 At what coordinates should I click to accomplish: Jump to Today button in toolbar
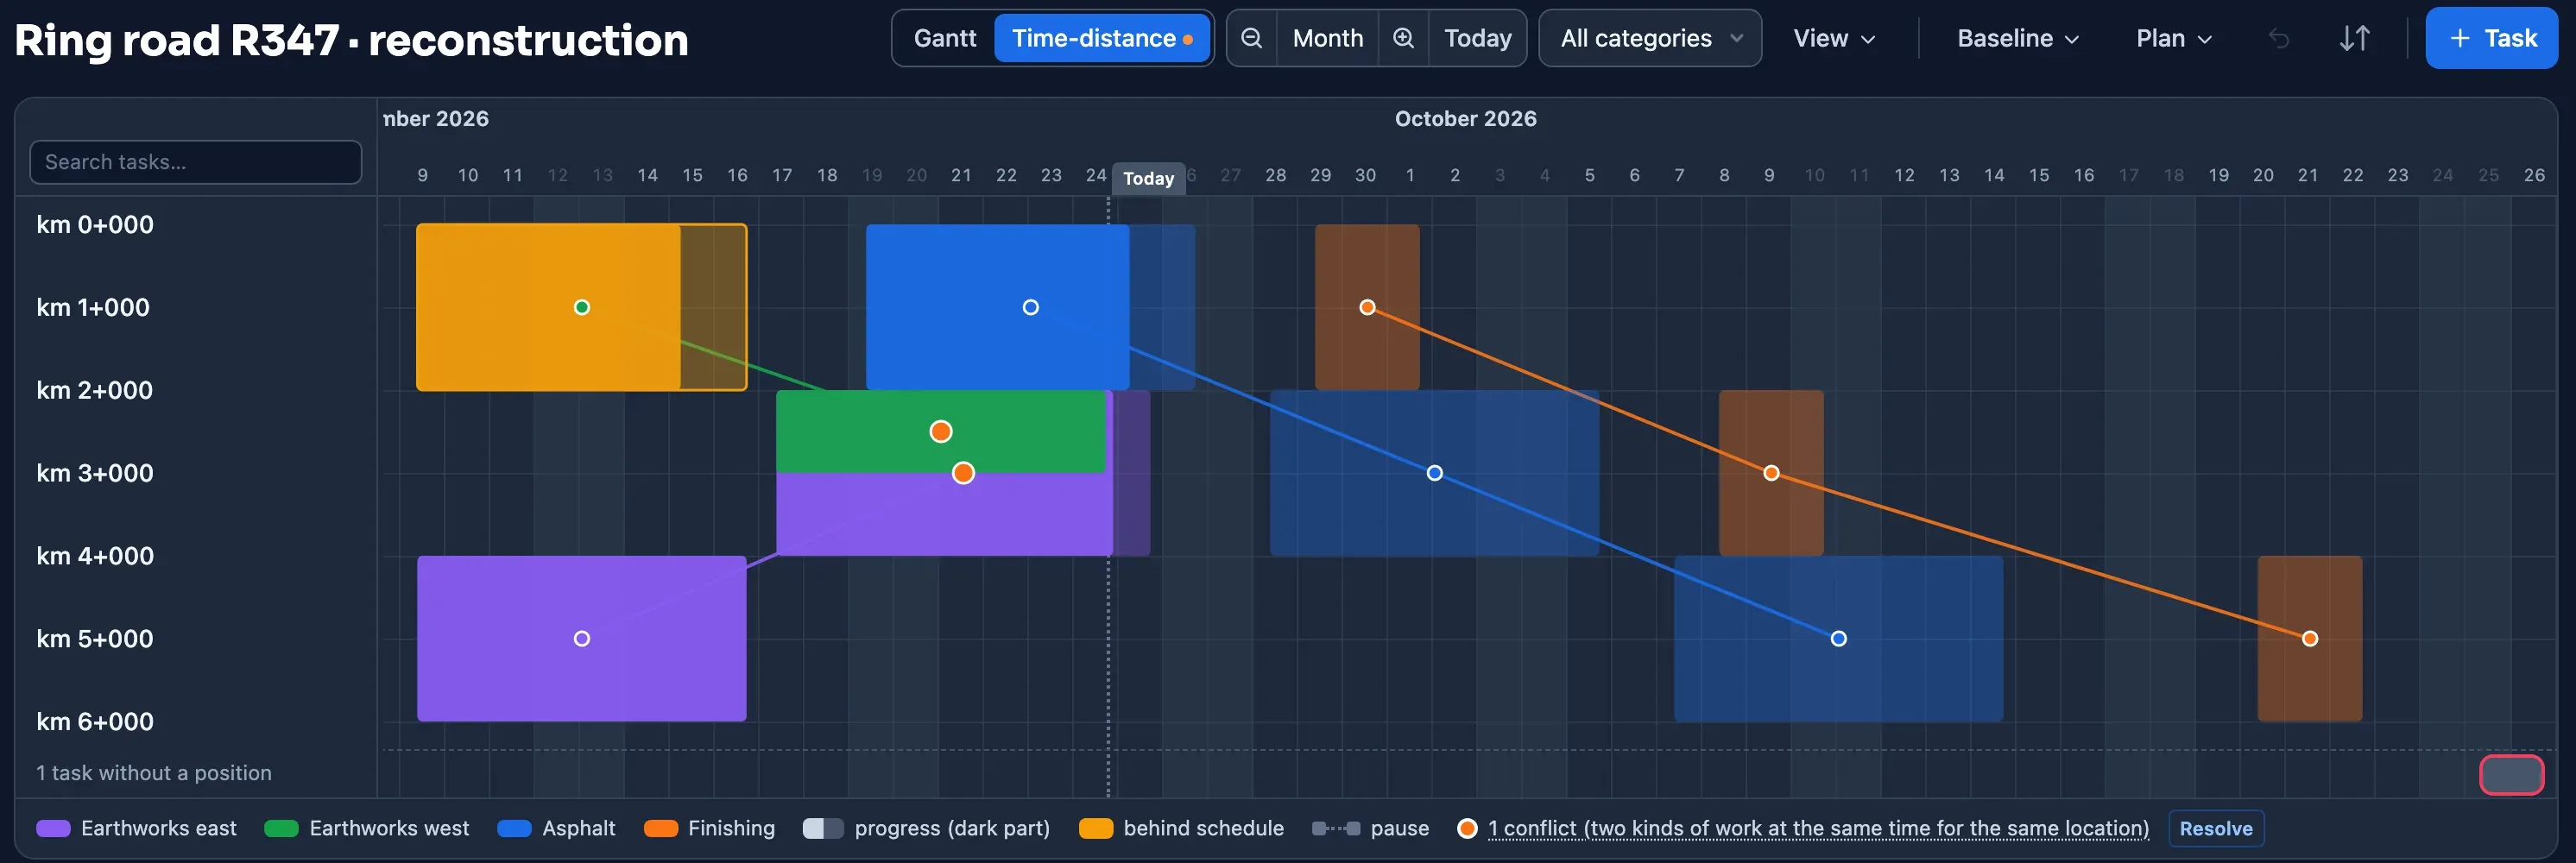pyautogui.click(x=1477, y=38)
